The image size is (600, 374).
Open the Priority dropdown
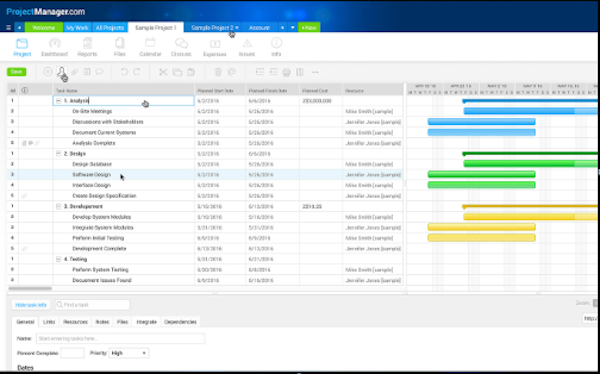pos(129,353)
